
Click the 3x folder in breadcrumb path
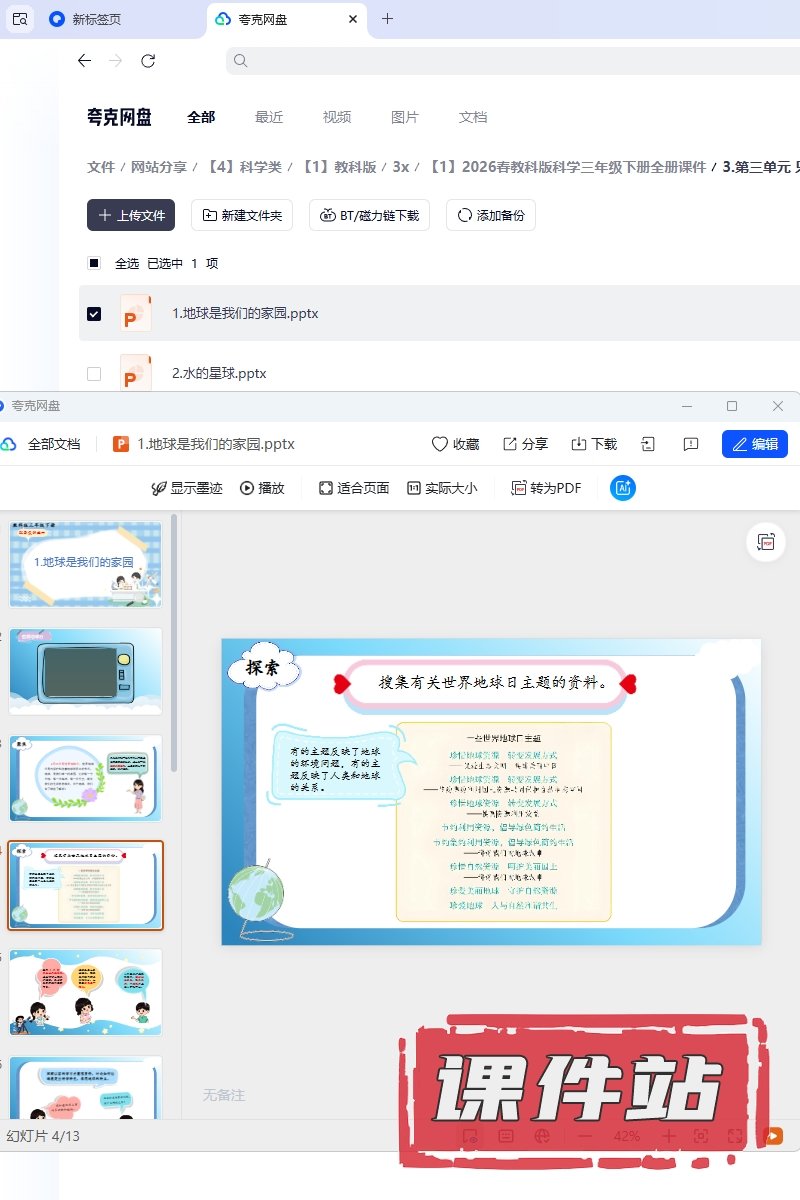point(400,167)
